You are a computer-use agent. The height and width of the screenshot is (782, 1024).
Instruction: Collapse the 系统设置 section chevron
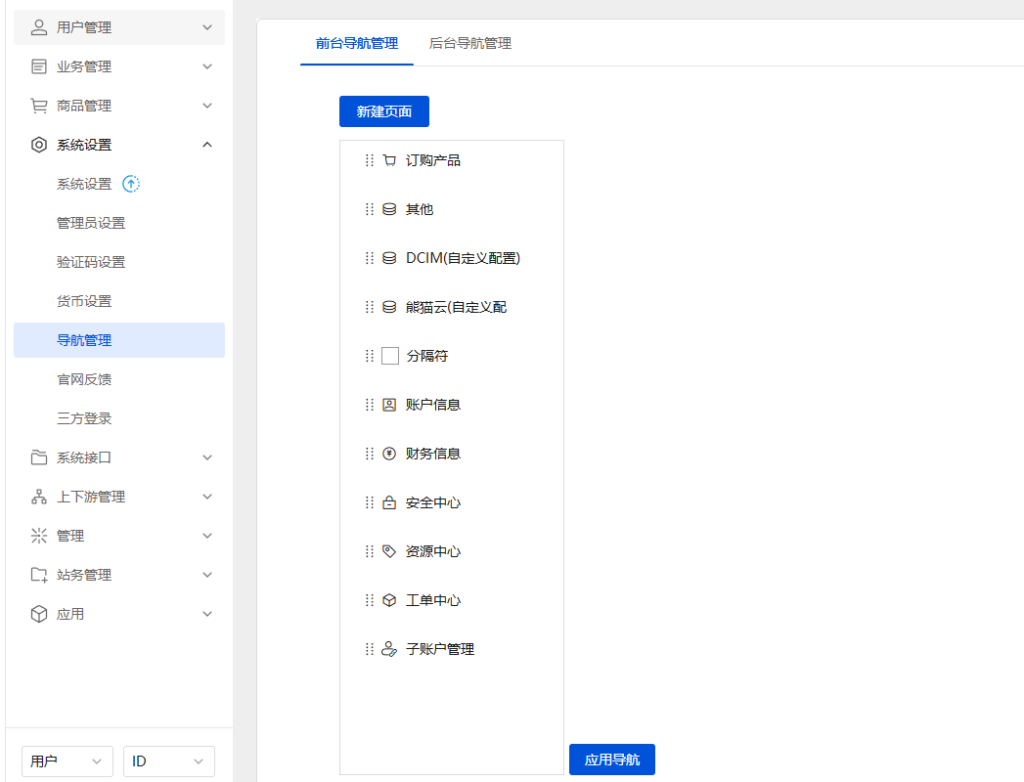click(x=207, y=144)
